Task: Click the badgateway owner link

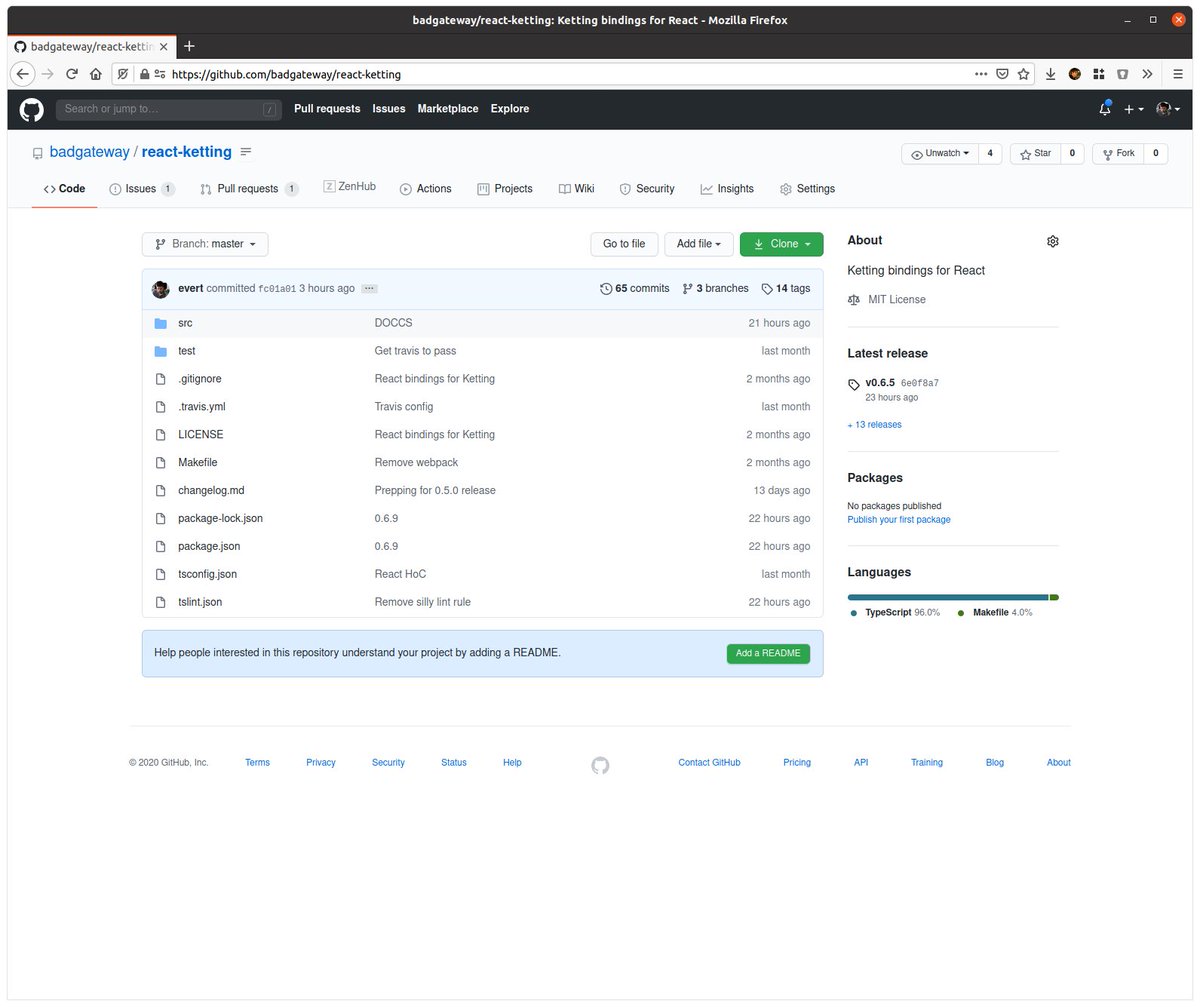Action: point(89,152)
